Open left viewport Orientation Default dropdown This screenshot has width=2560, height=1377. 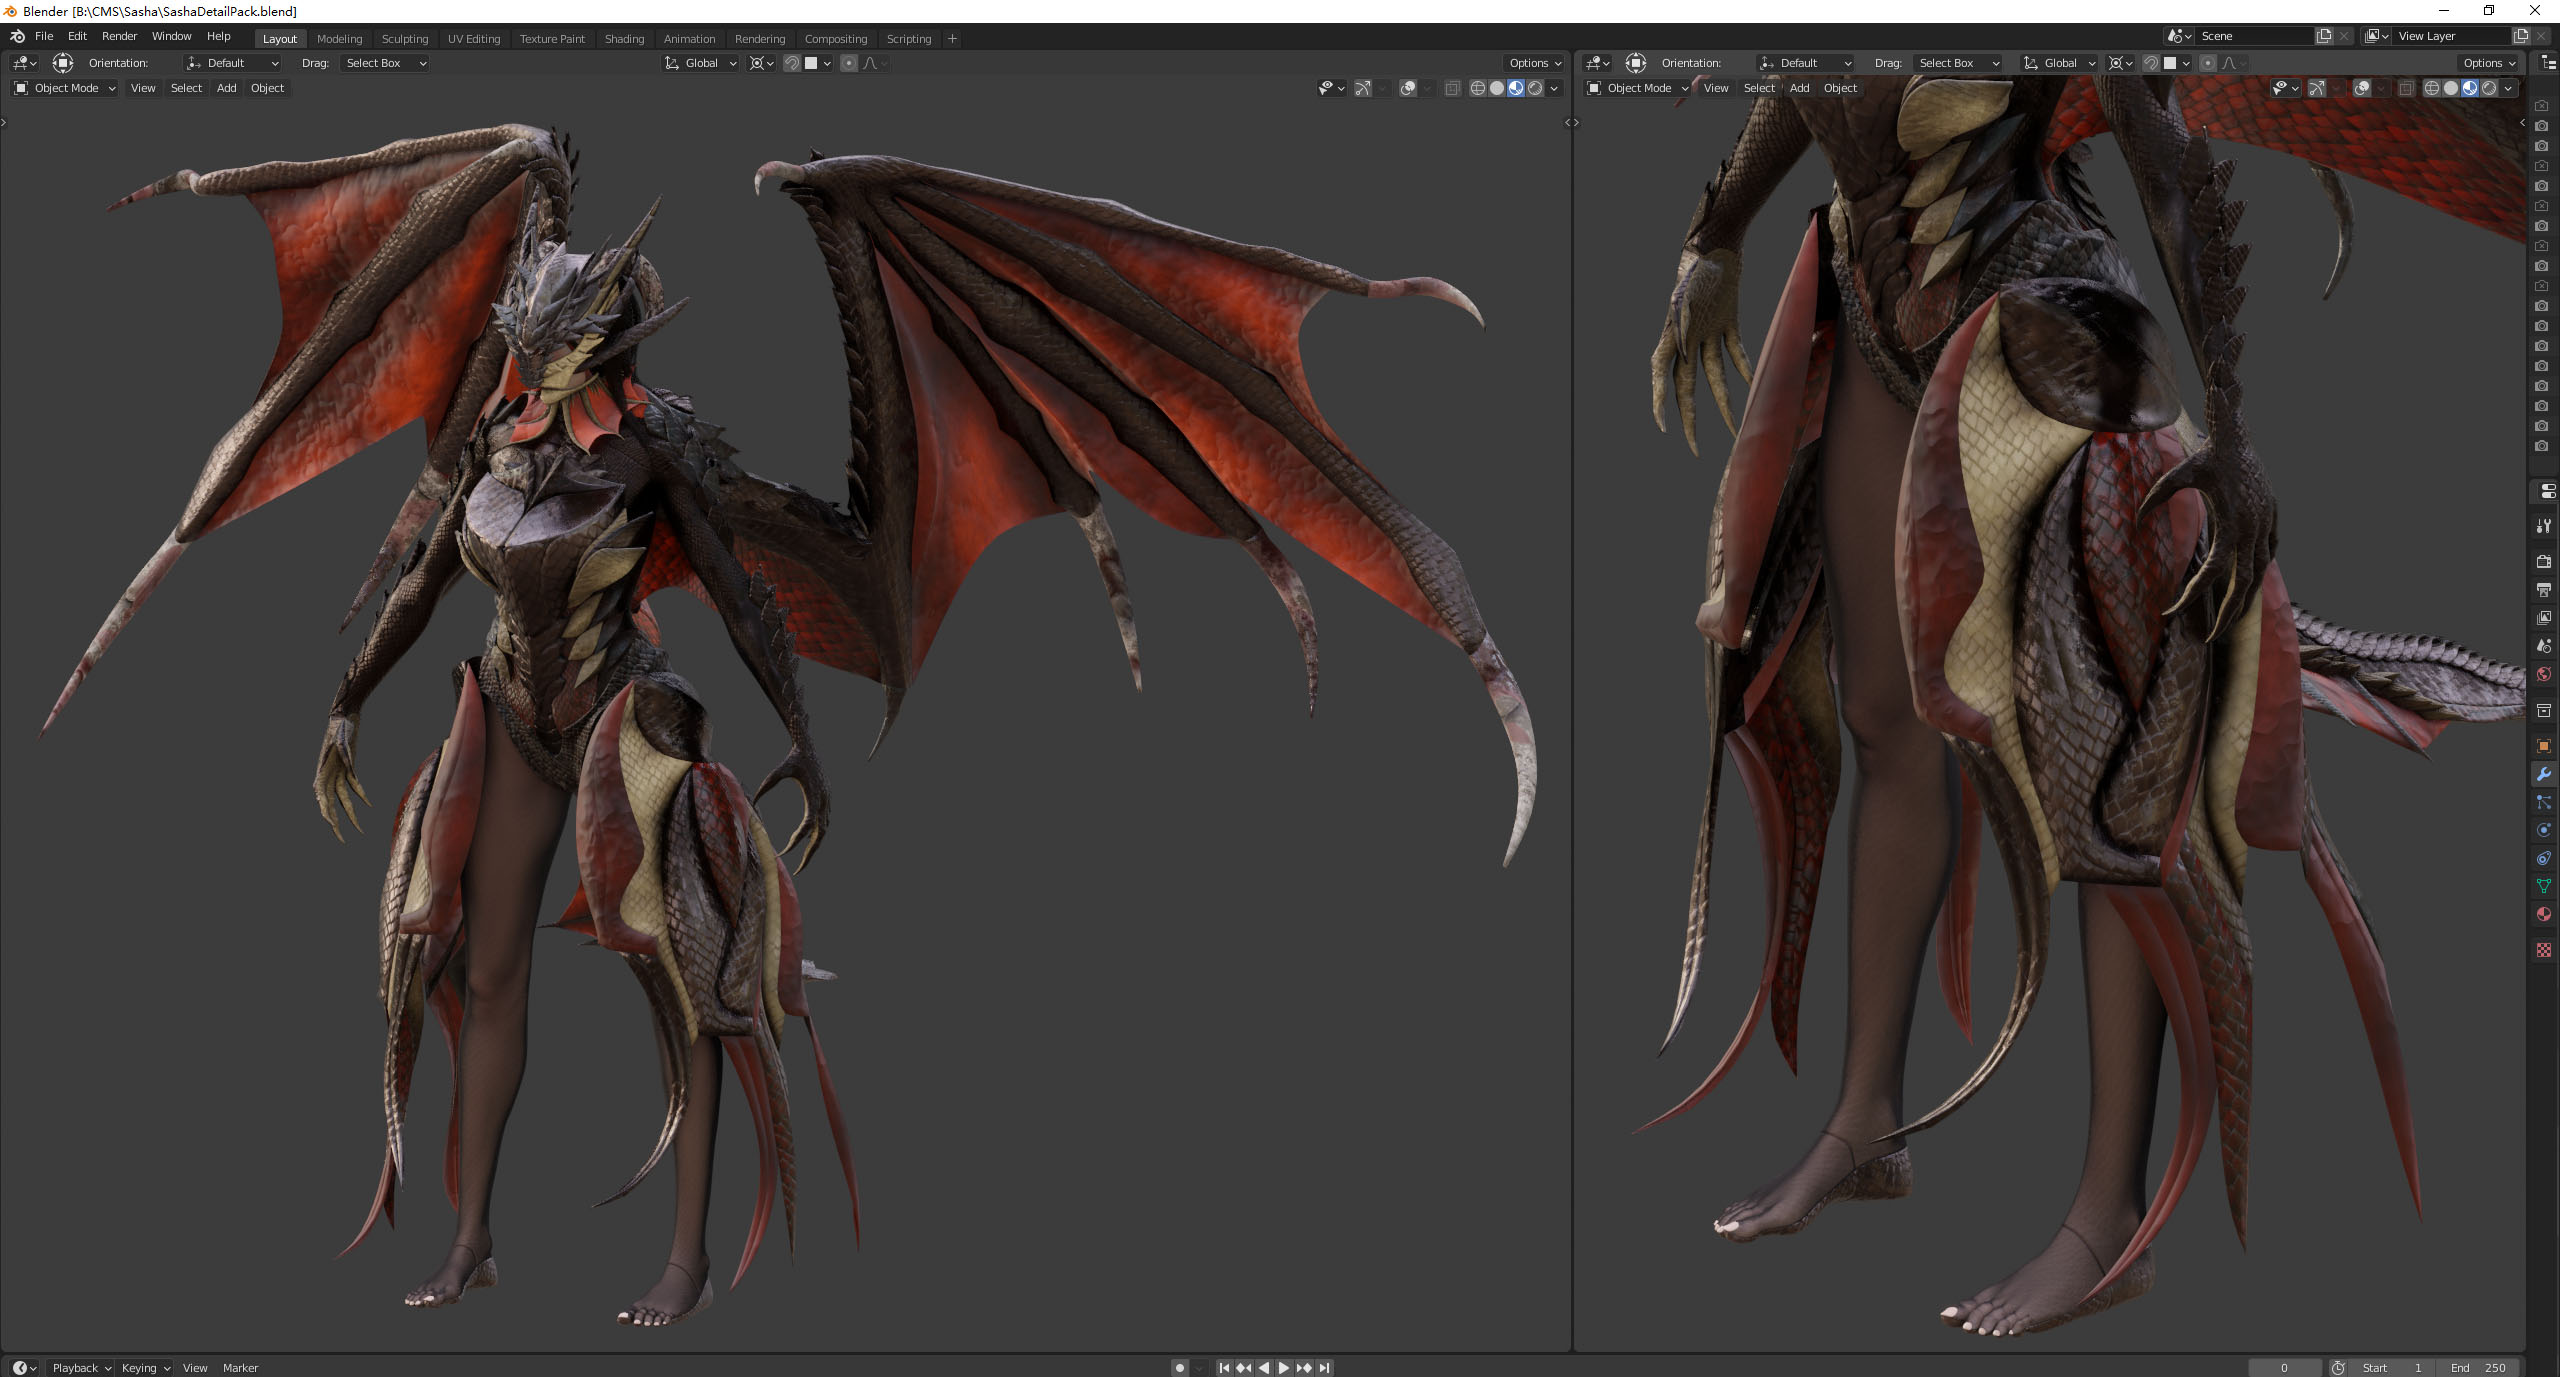[232, 63]
